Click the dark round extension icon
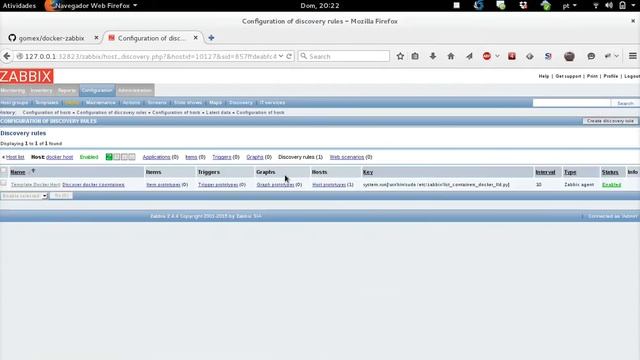640x360 pixels. 569,56
